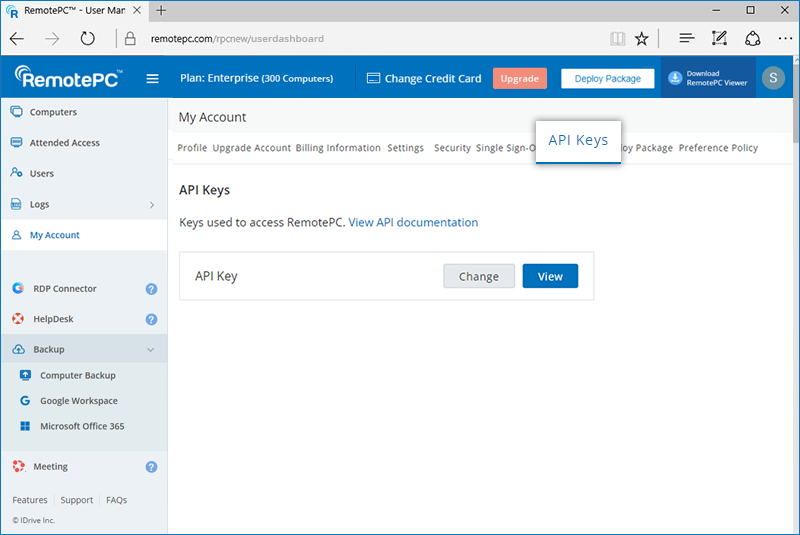The image size is (800, 535).
Task: Open the reading view book icon
Action: [617, 39]
